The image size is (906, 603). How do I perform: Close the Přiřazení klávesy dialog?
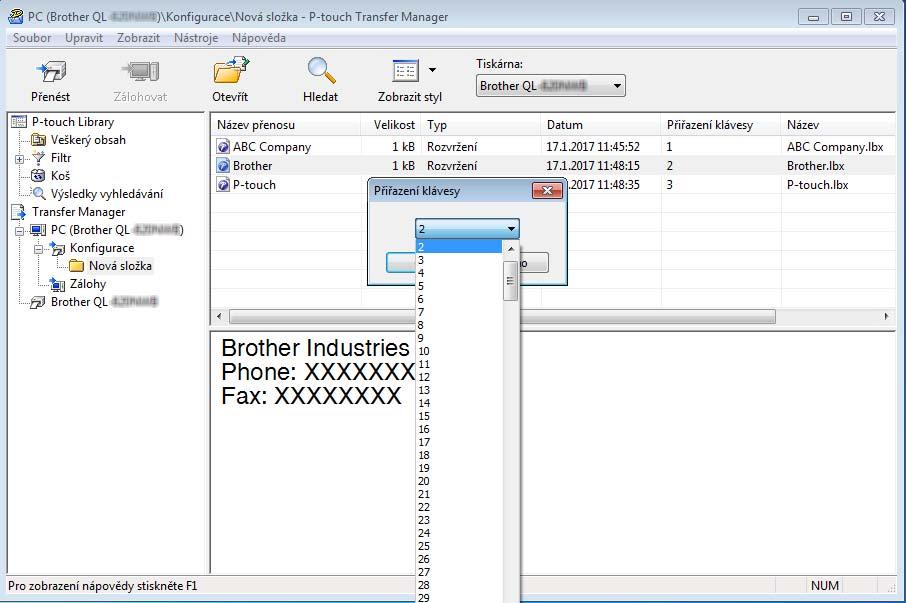tap(547, 191)
